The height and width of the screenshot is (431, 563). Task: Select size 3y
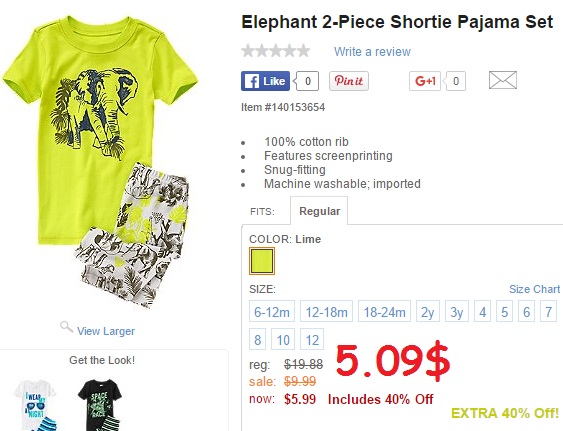tap(457, 311)
